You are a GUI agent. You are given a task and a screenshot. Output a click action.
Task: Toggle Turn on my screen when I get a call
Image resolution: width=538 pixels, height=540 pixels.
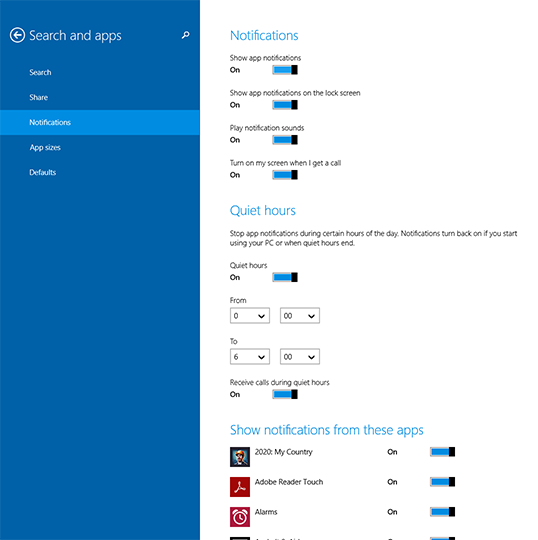[285, 175]
